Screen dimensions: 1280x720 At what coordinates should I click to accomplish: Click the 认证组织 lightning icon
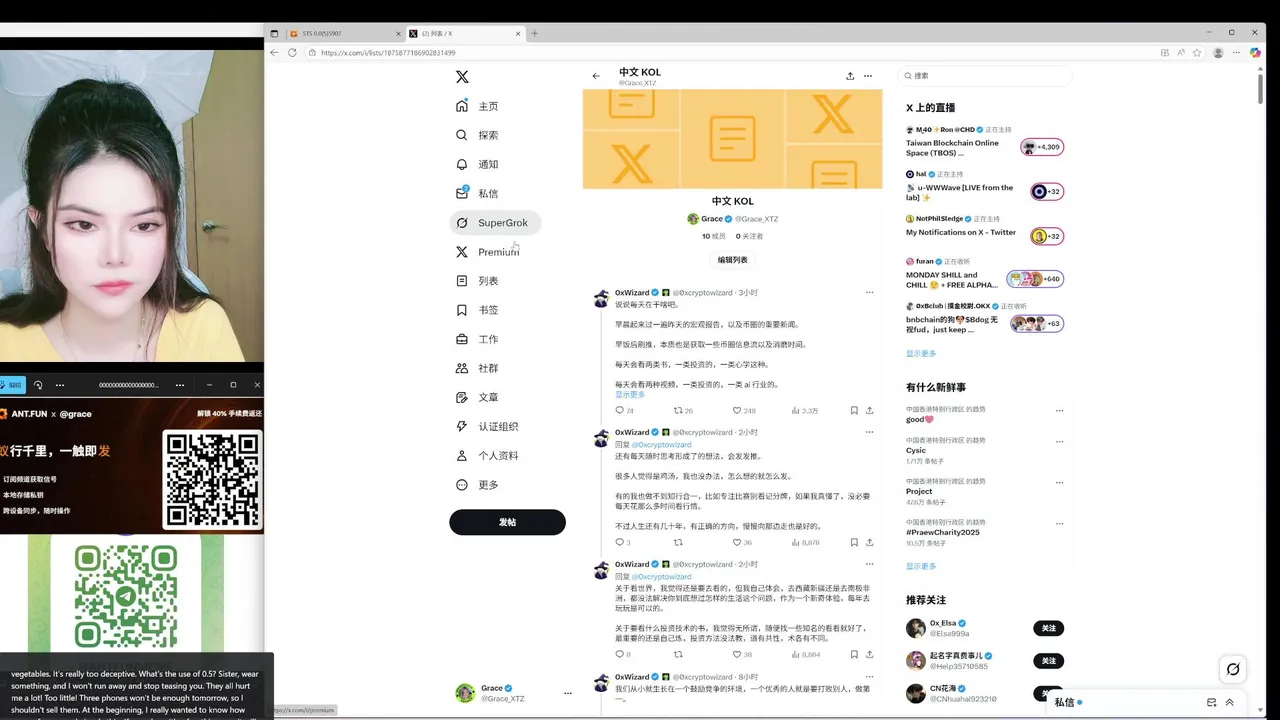pyautogui.click(x=462, y=426)
